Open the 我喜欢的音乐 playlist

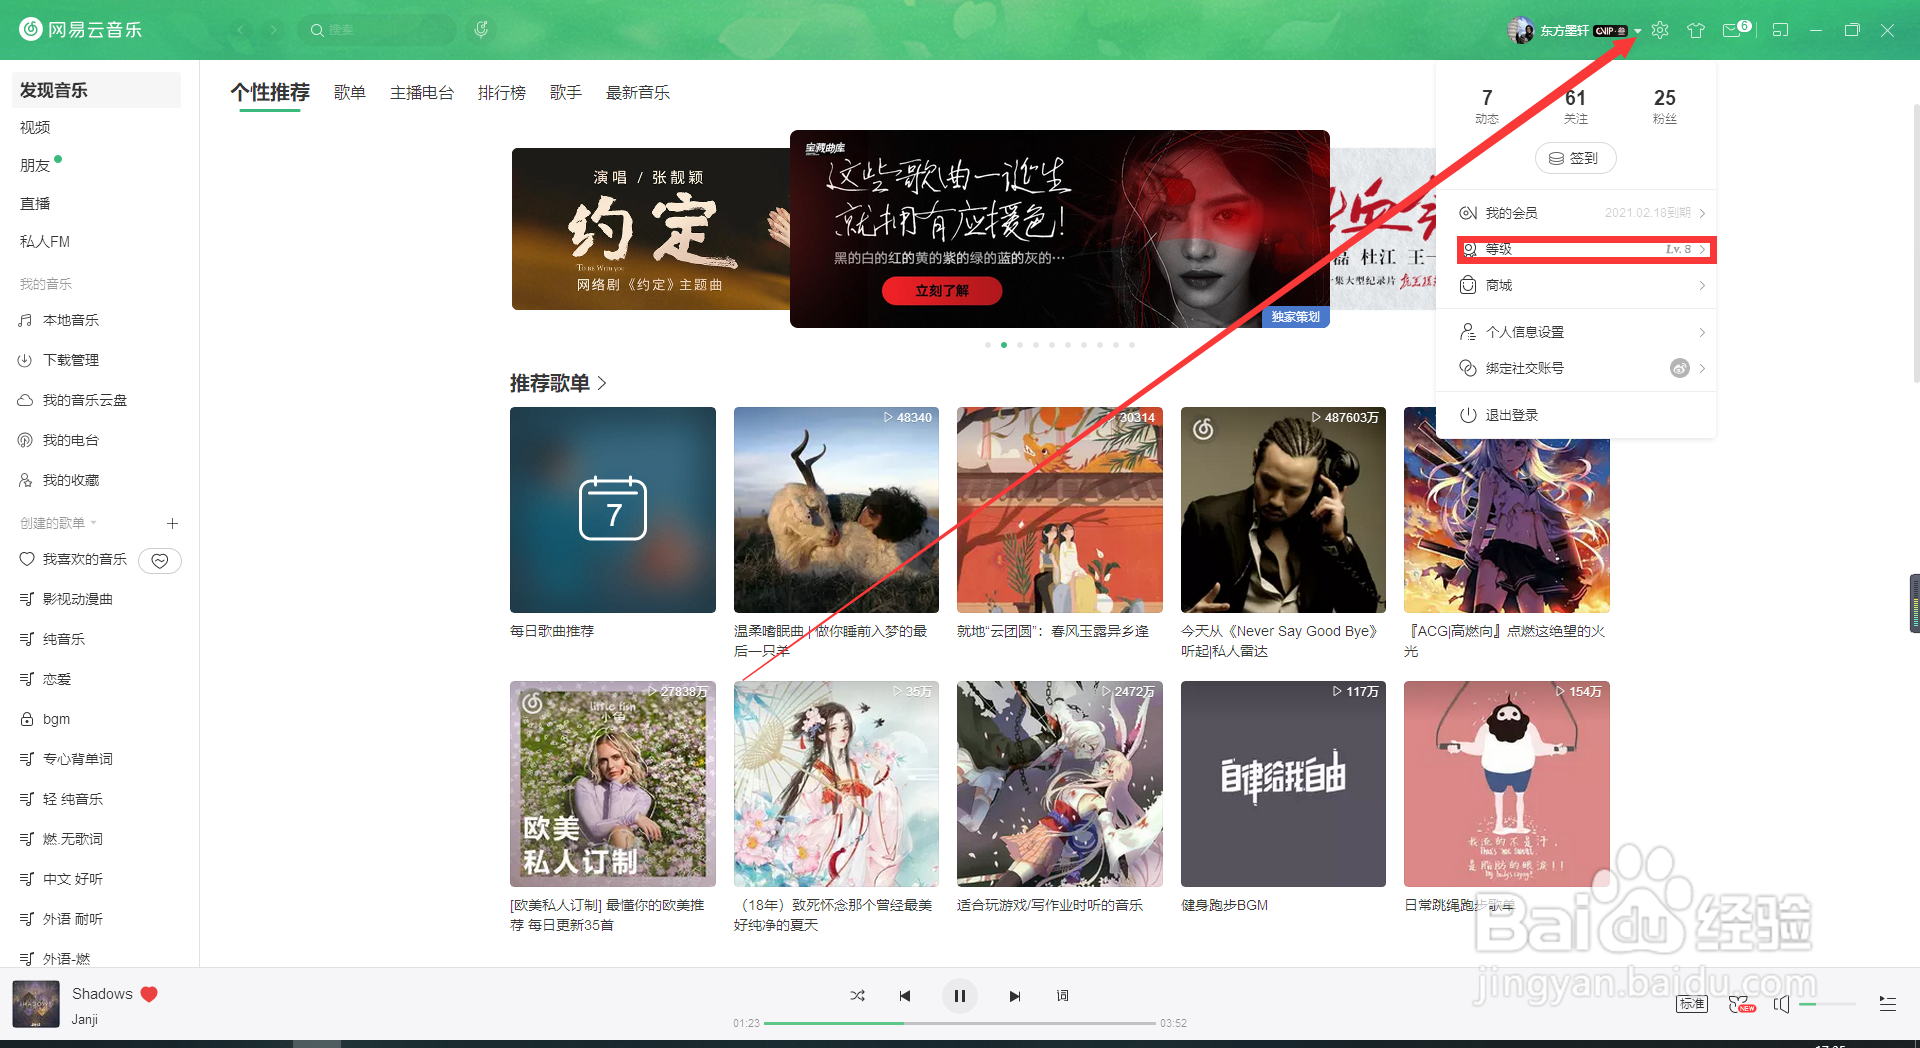(x=74, y=559)
